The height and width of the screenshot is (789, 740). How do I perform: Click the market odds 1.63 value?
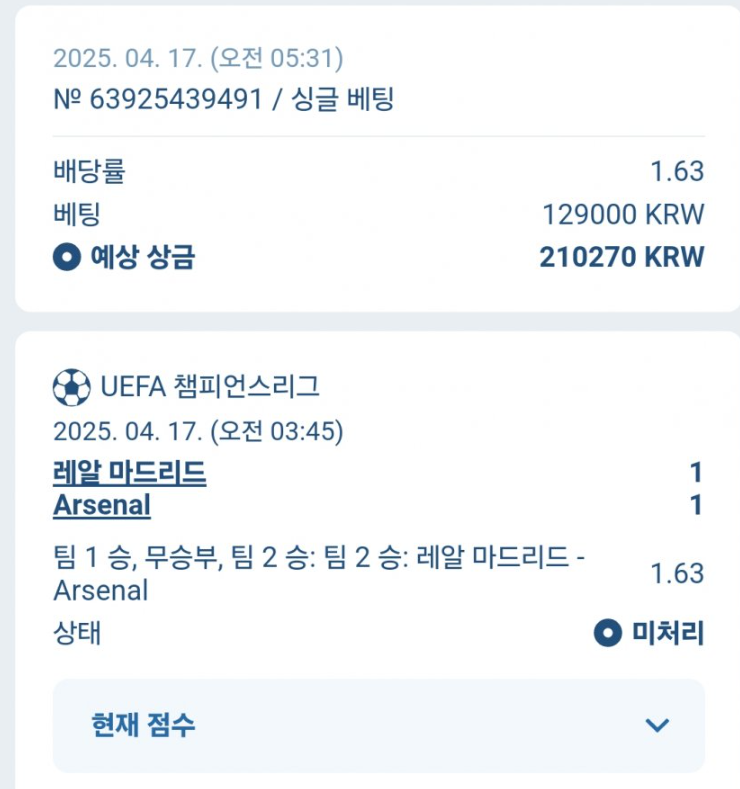(677, 574)
